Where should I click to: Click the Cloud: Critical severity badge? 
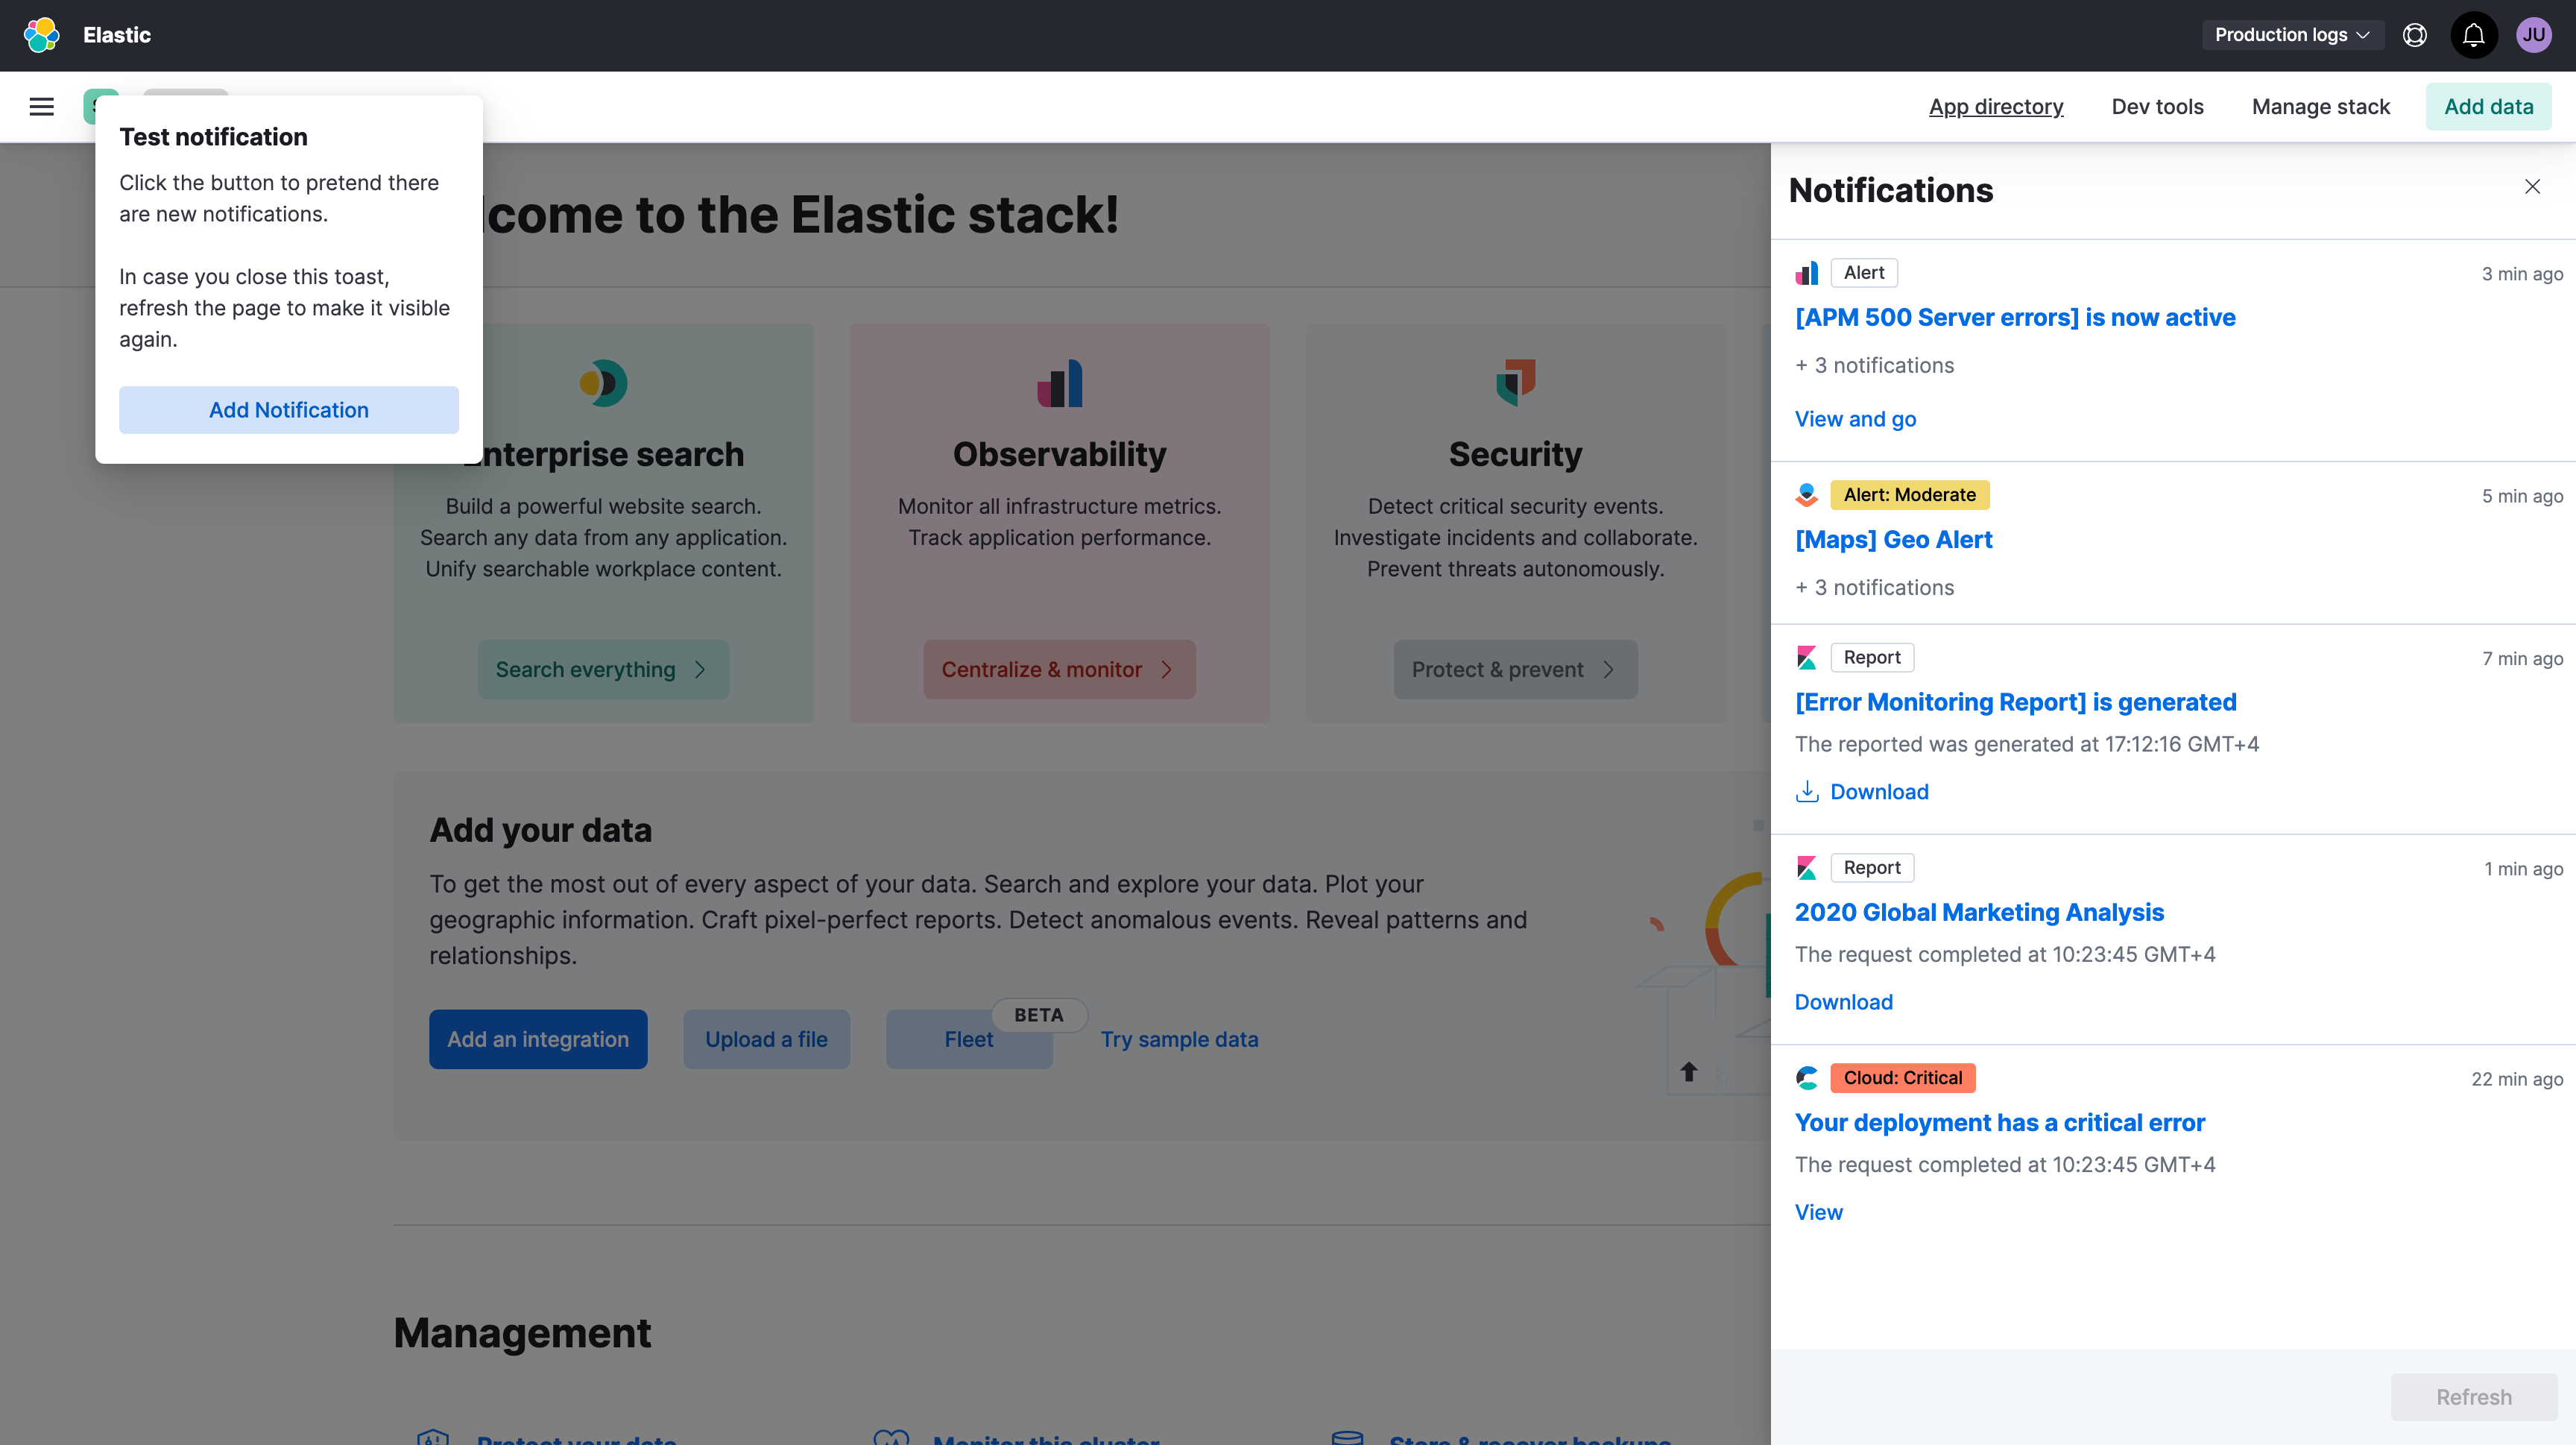click(x=1902, y=1078)
